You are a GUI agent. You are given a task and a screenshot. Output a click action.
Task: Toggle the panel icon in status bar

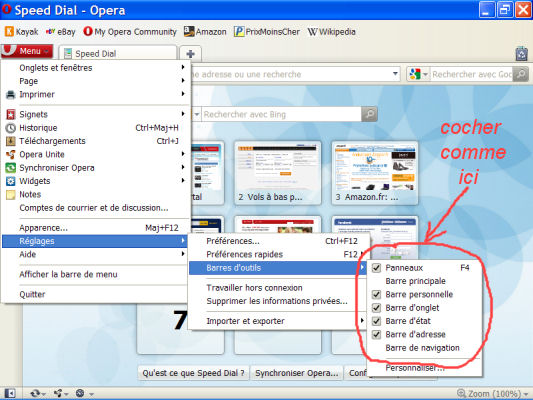pos(10,394)
